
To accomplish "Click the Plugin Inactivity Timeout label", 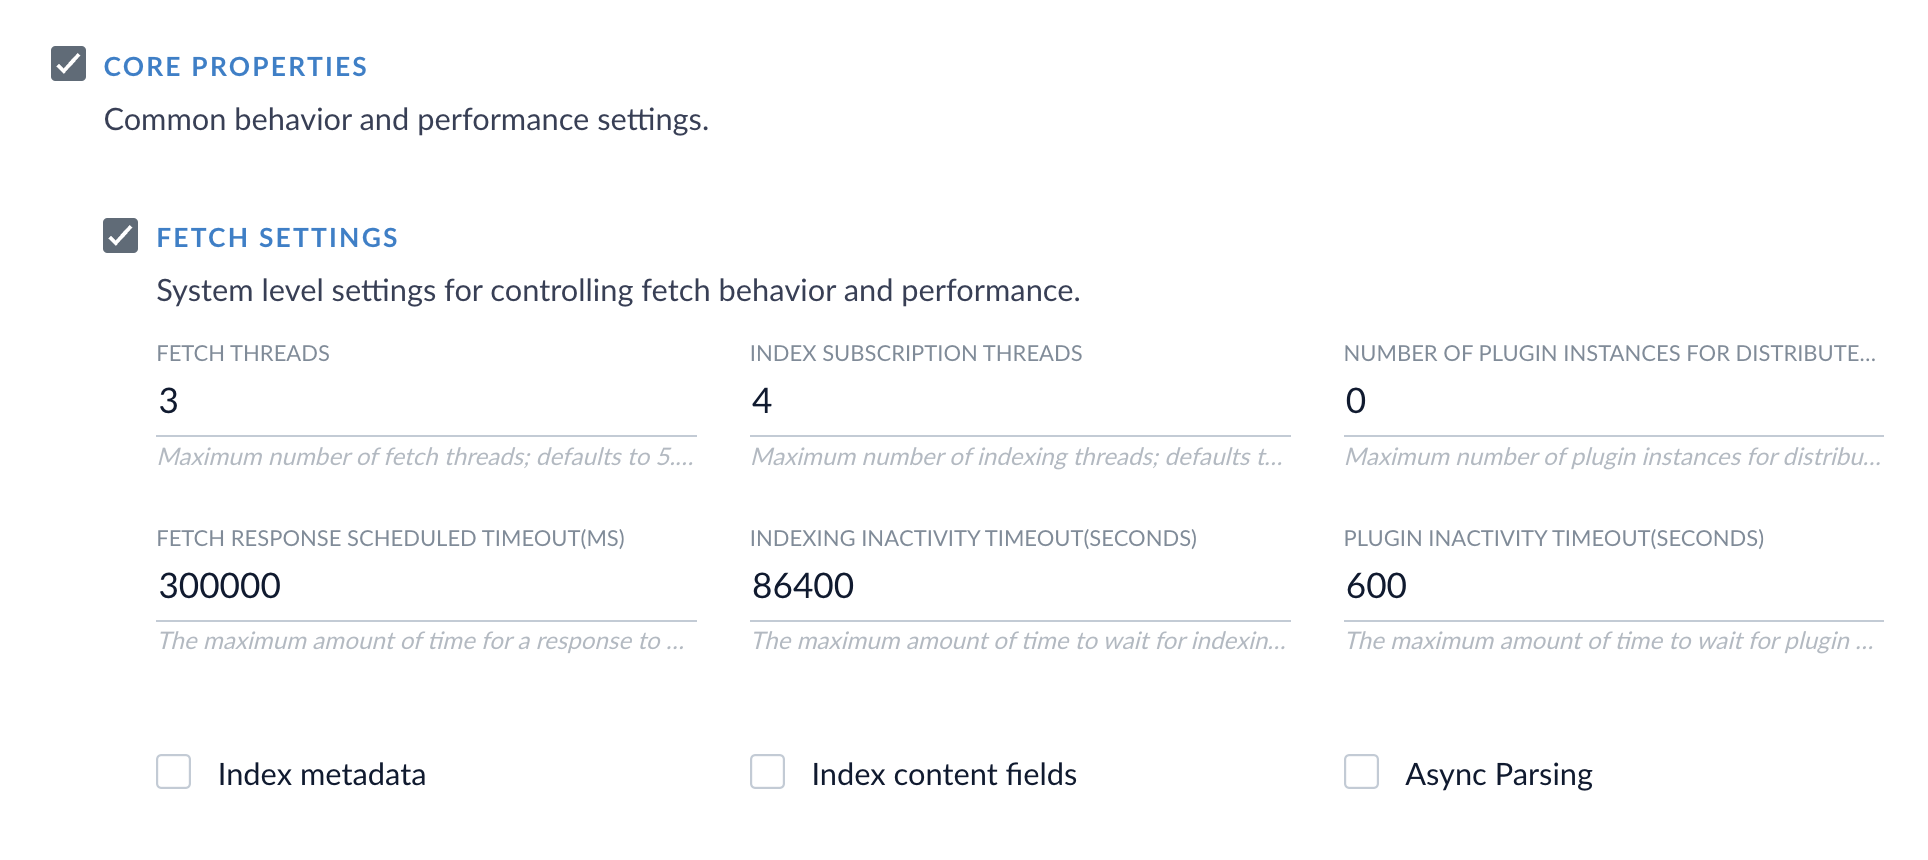I will 1553,539.
